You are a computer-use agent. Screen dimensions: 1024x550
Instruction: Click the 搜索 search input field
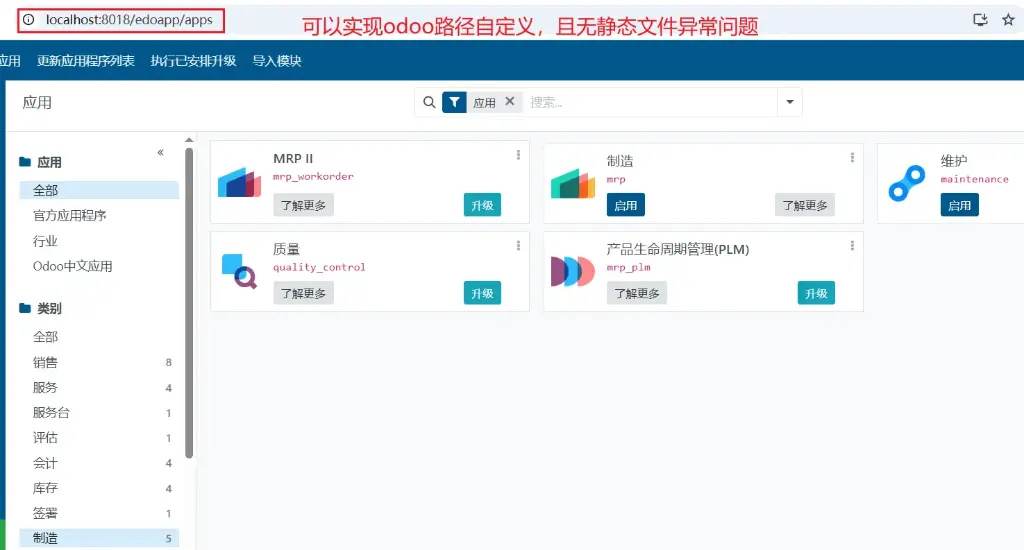(650, 103)
